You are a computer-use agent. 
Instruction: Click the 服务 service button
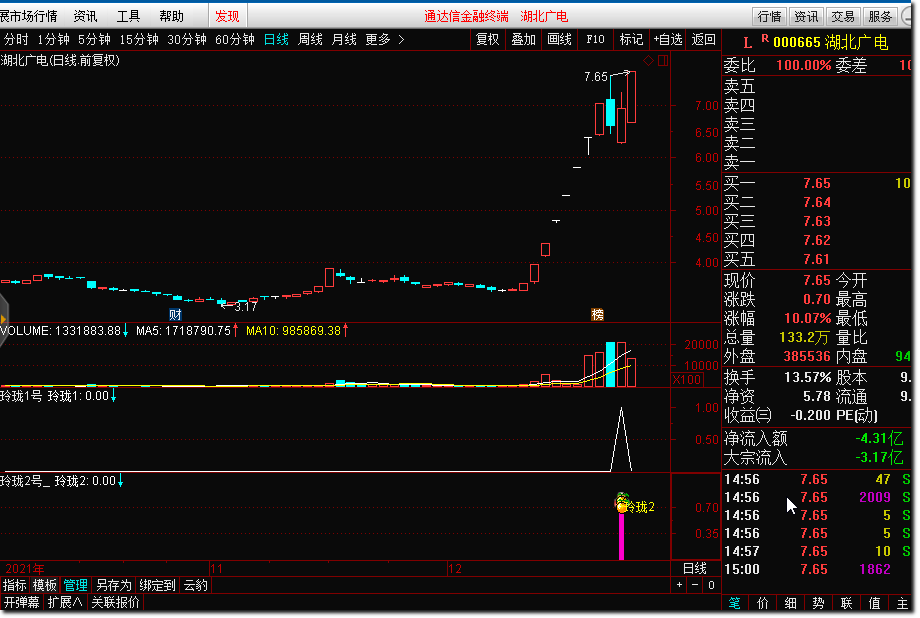pos(880,16)
